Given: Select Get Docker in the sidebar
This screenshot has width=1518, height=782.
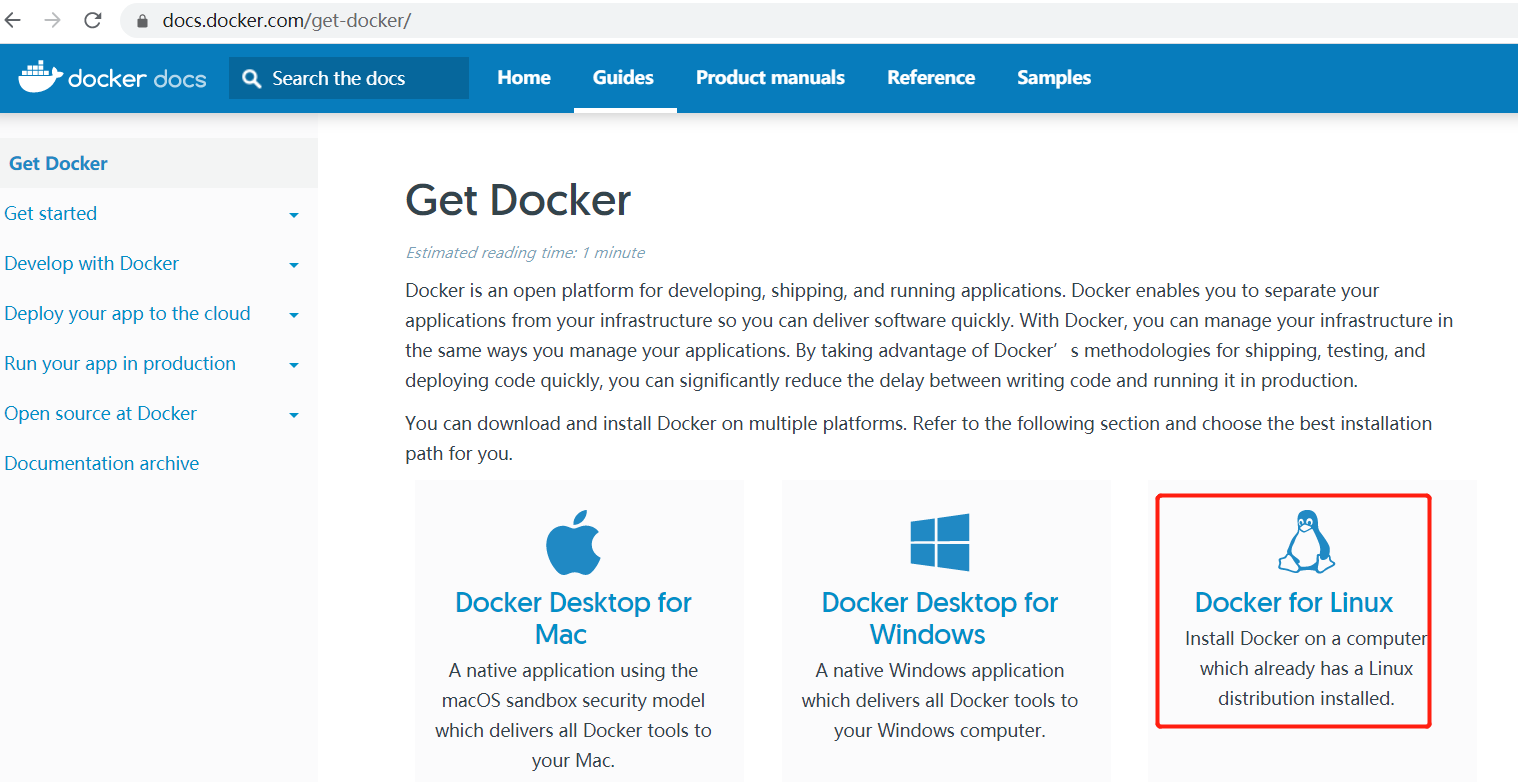Looking at the screenshot, I should (58, 163).
